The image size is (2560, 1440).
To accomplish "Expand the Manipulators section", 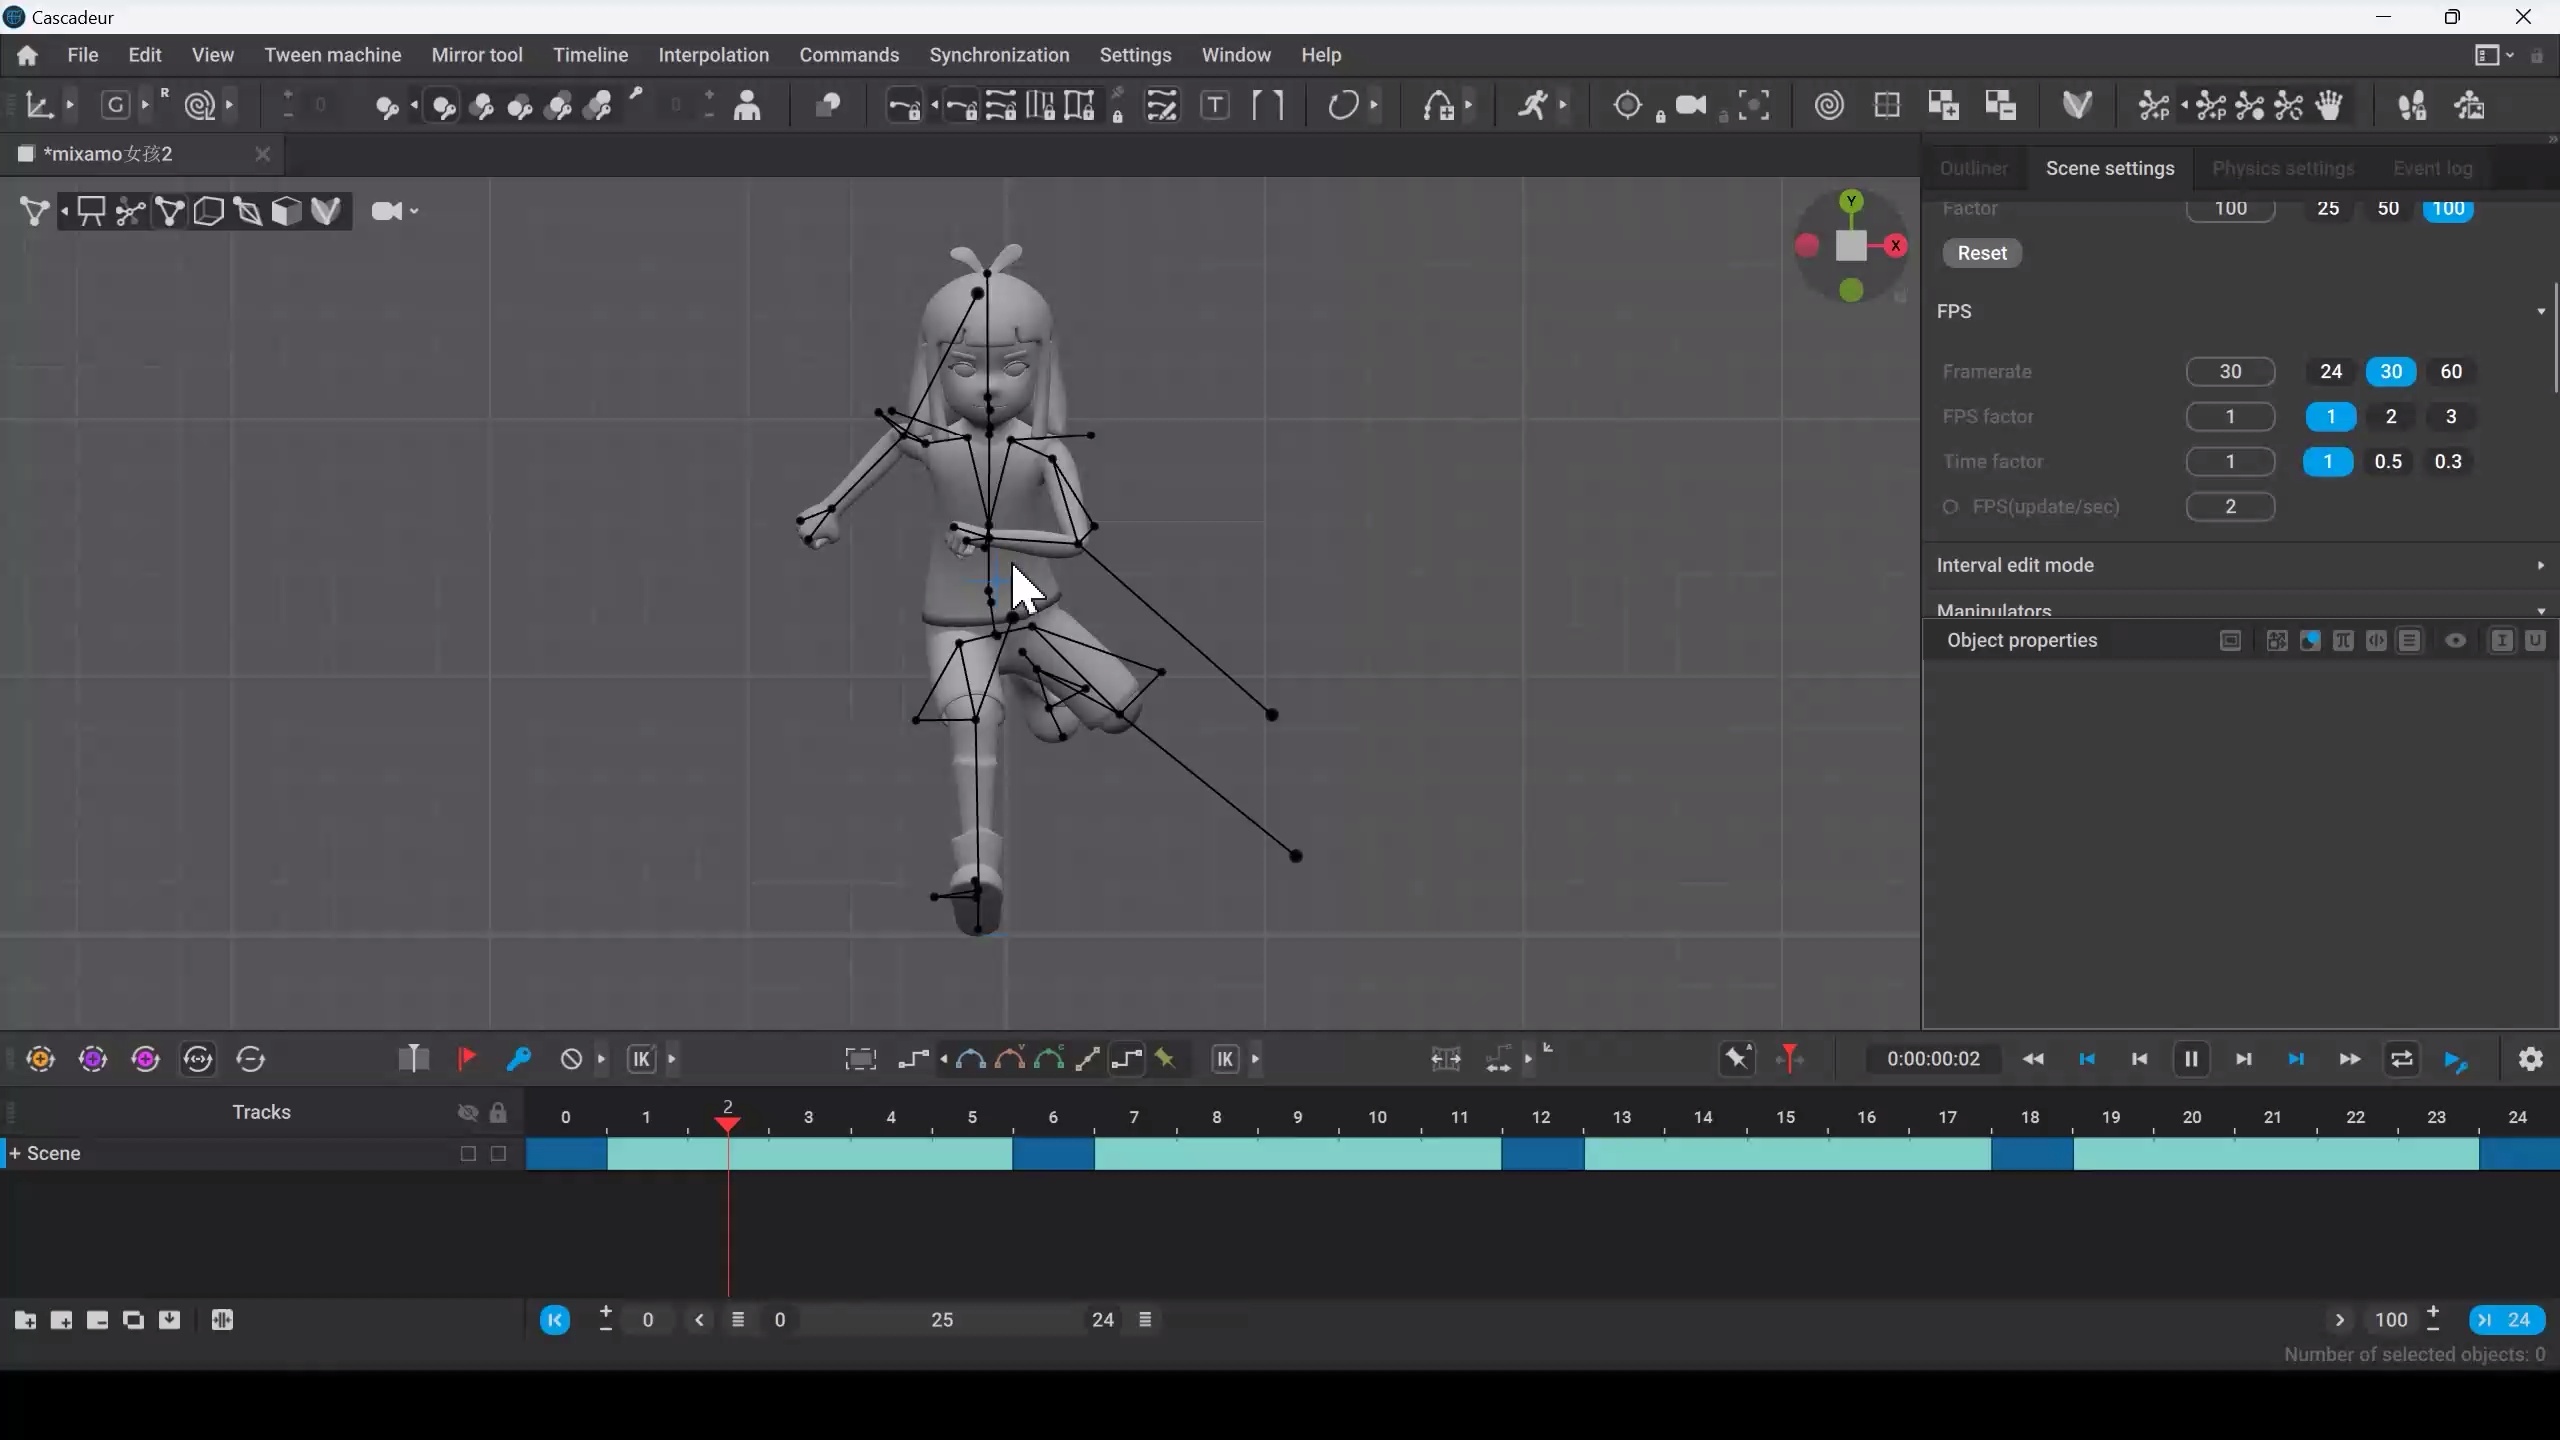I will click(x=2540, y=610).
